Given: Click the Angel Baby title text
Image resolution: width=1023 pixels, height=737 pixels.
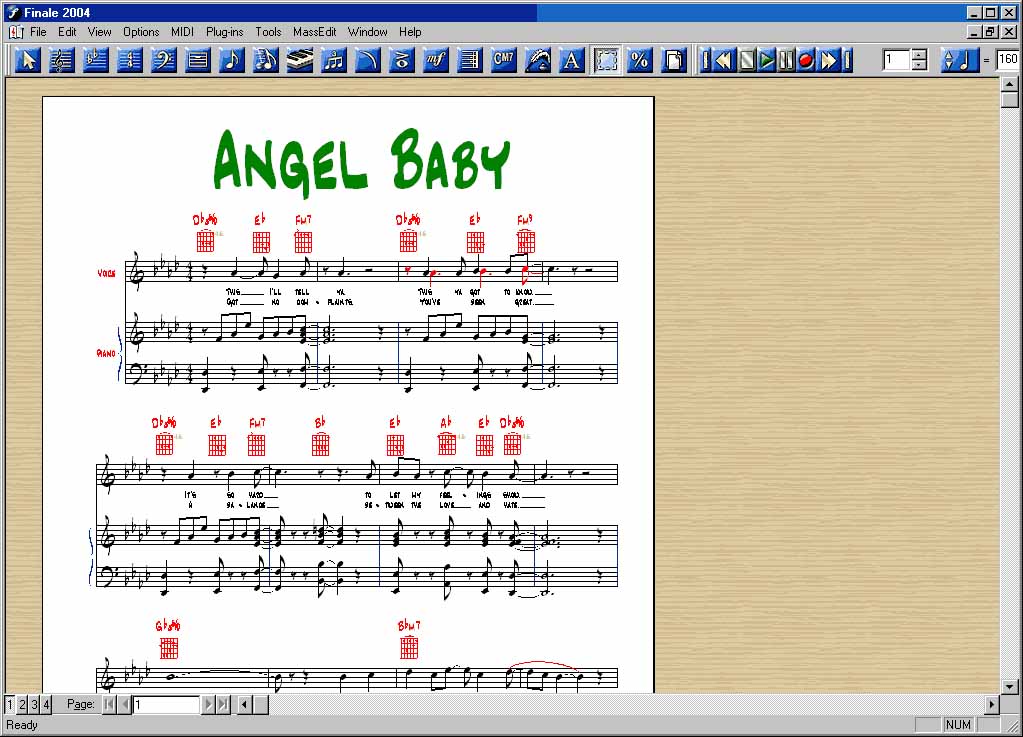Looking at the screenshot, I should coord(361,162).
